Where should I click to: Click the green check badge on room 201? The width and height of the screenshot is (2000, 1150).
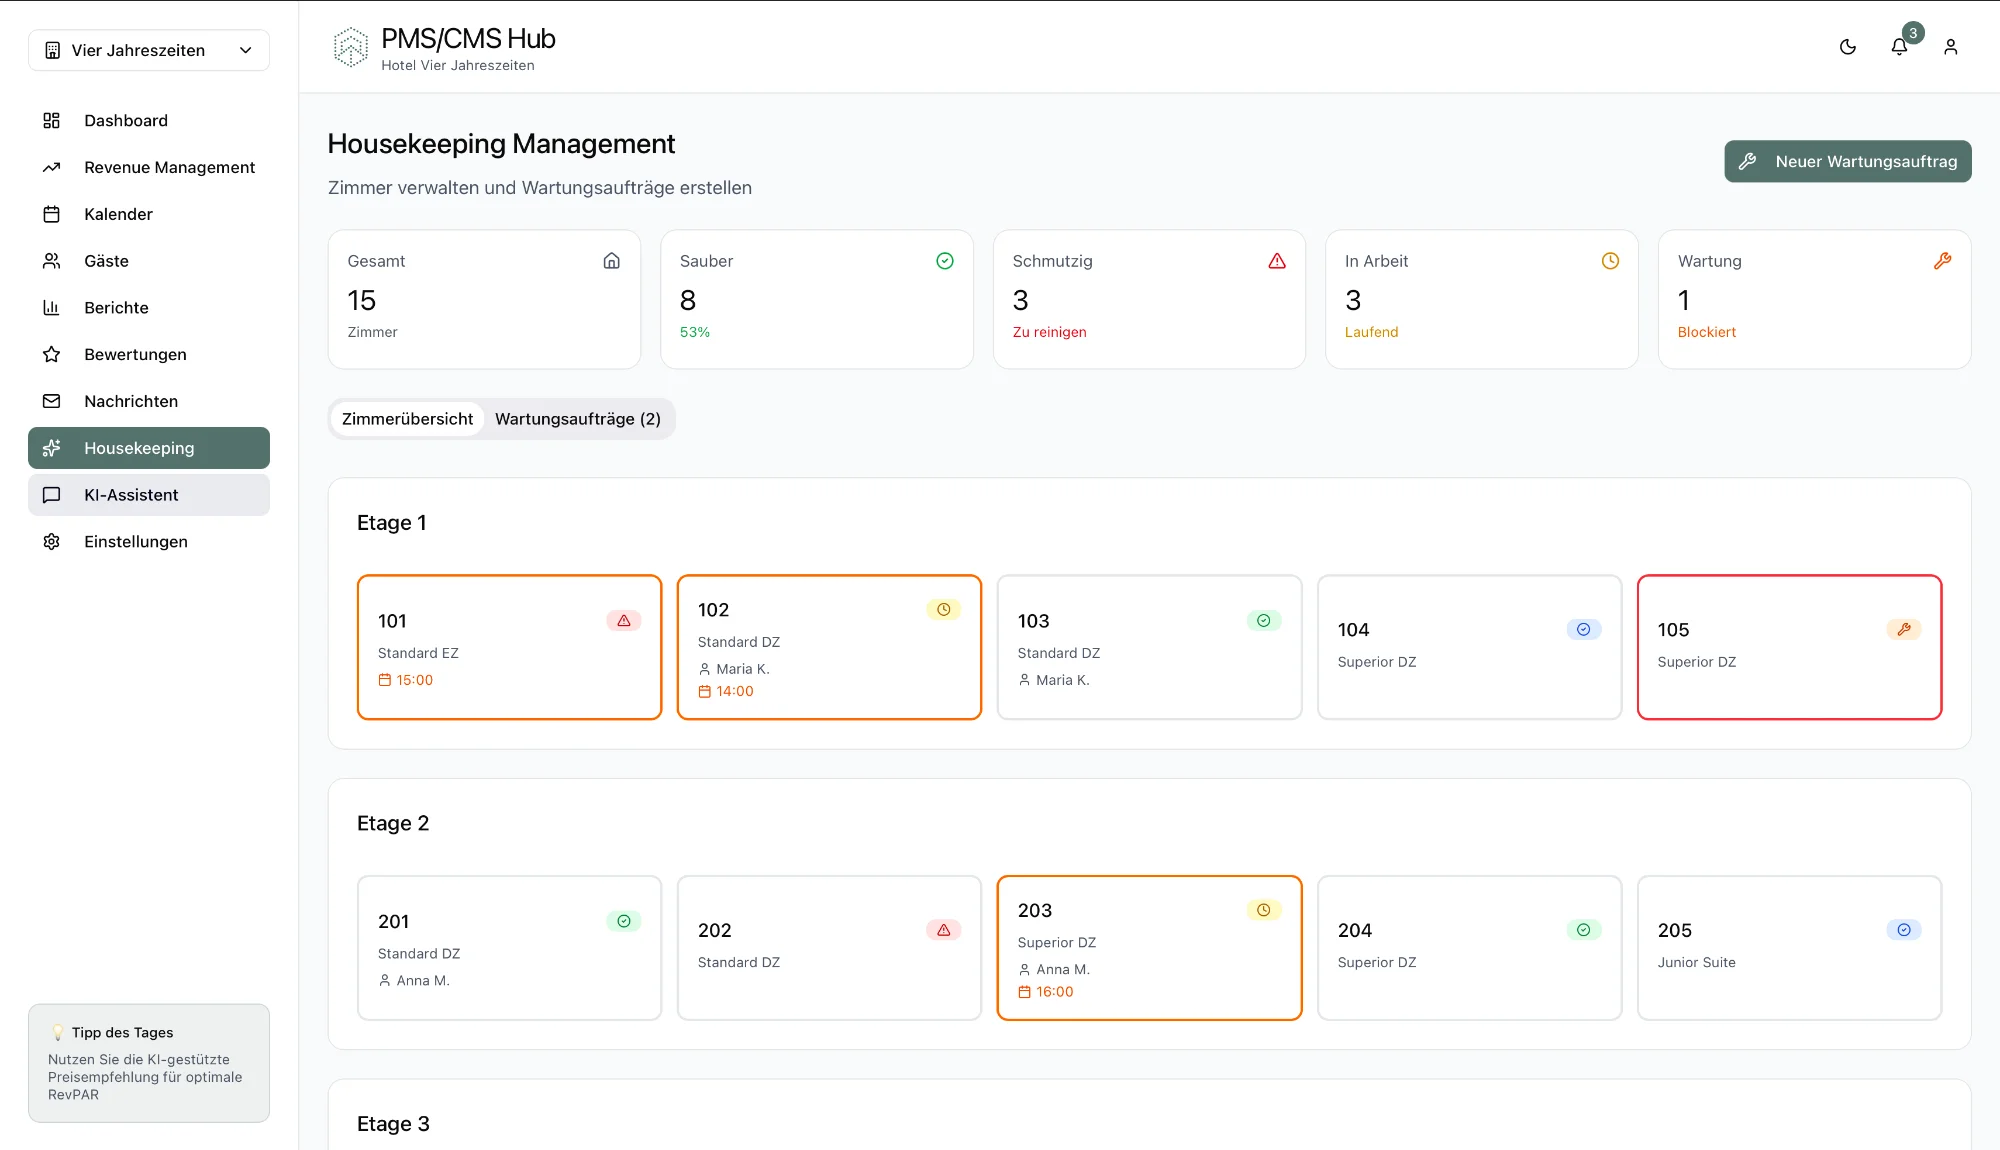pyautogui.click(x=623, y=922)
